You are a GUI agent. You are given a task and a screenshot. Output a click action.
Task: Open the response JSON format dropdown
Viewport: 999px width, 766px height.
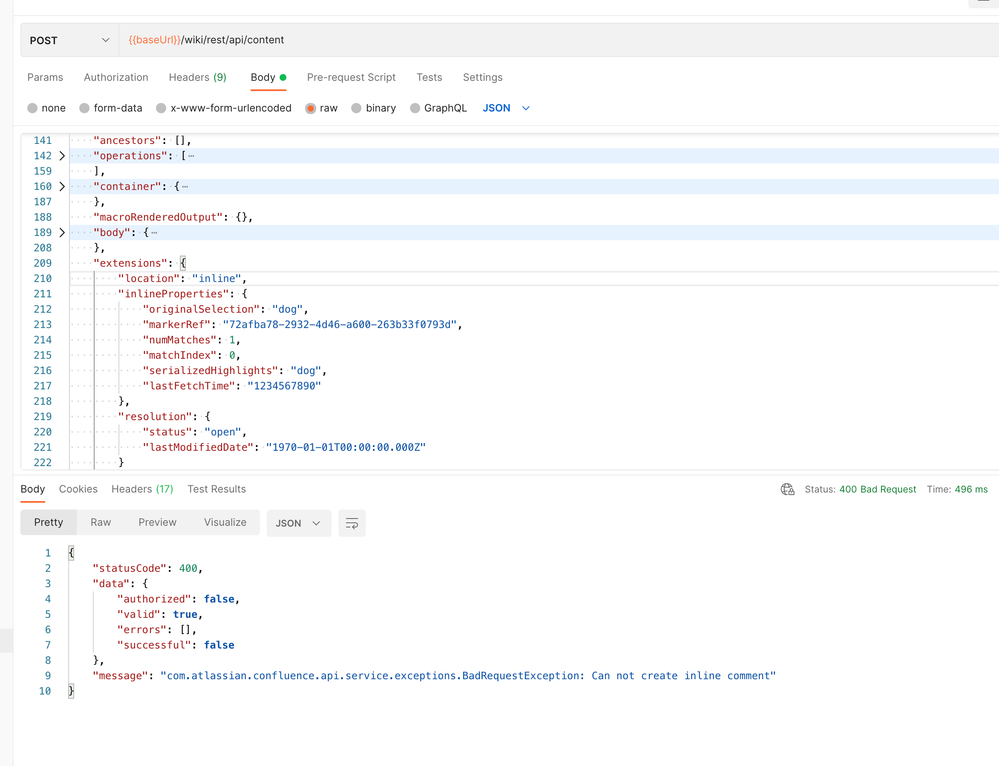click(x=299, y=523)
